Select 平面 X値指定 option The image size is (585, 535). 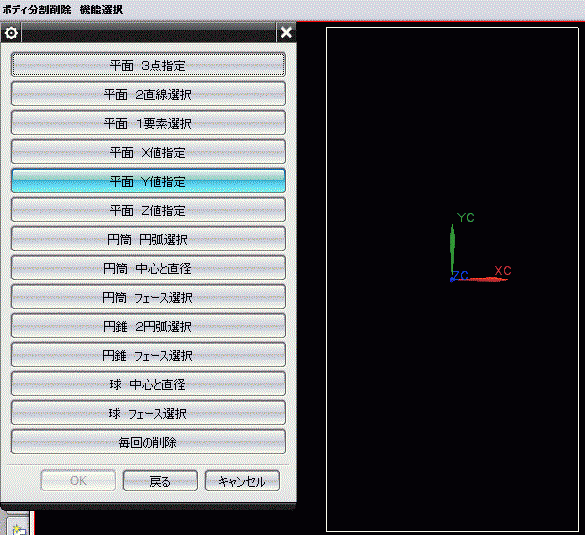point(148,152)
